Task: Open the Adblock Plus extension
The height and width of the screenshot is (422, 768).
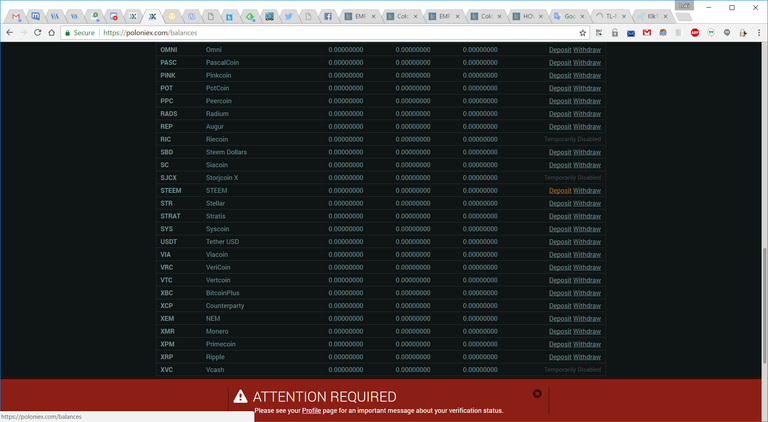Action: click(x=695, y=33)
